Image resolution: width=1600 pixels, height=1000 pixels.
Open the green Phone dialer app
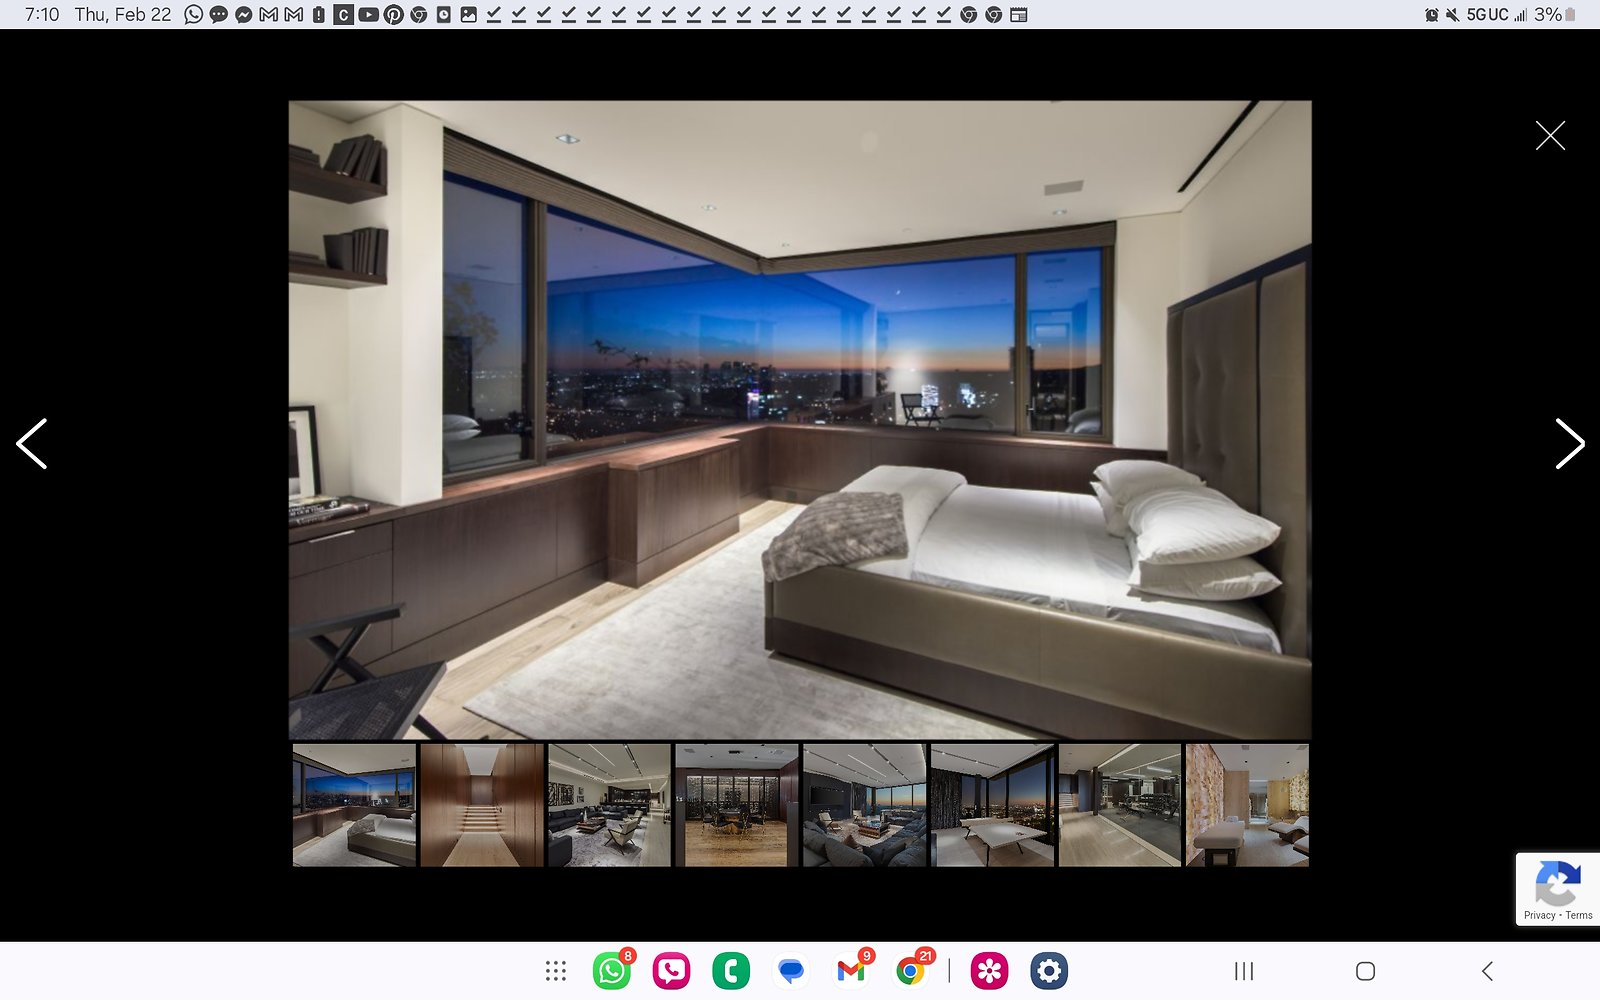pyautogui.click(x=731, y=971)
